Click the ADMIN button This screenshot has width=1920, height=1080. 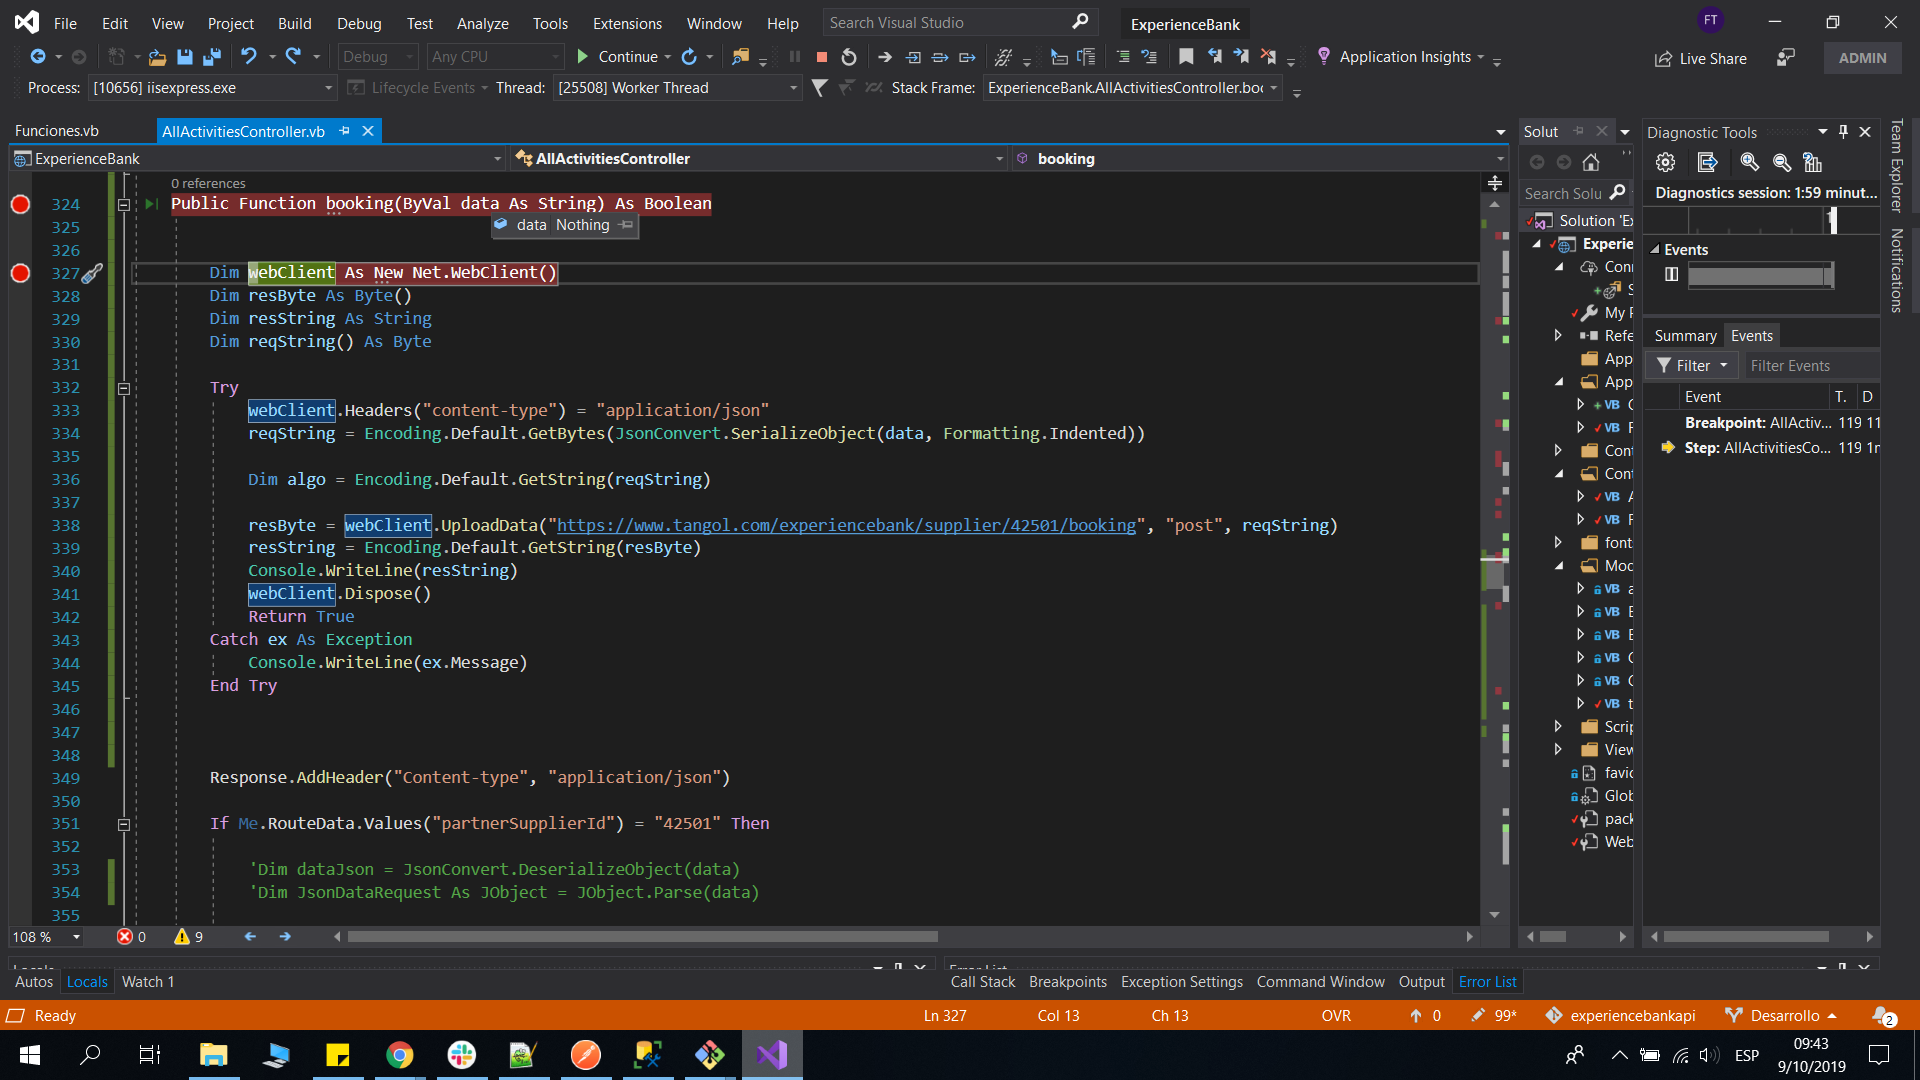[1862, 58]
